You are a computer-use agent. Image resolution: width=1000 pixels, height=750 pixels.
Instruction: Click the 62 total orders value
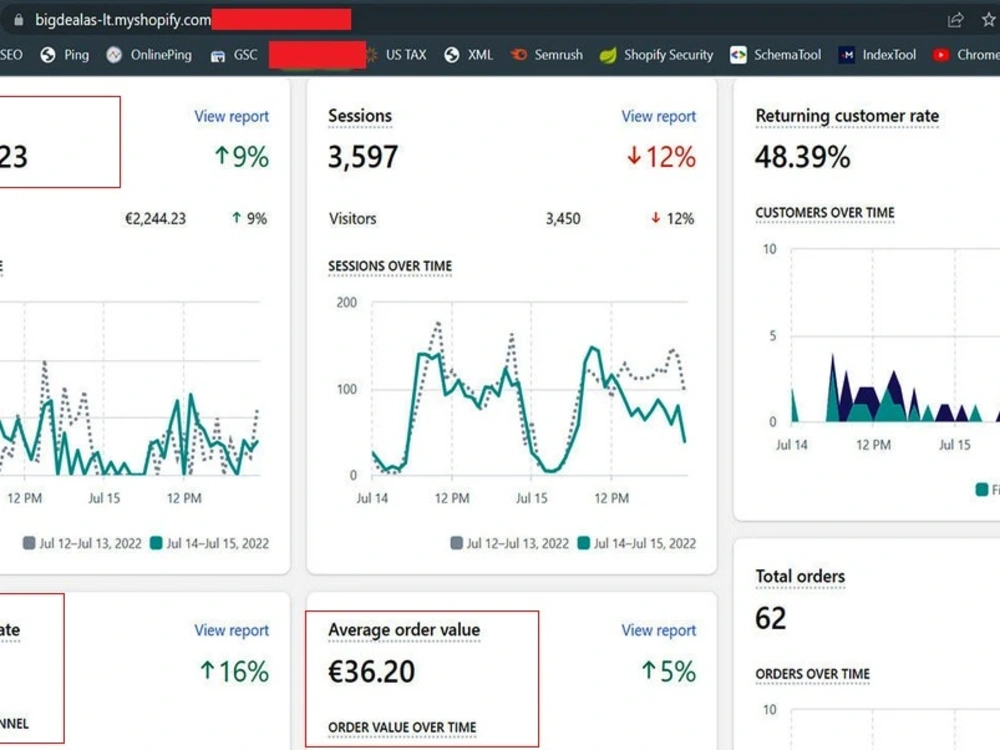click(x=770, y=618)
